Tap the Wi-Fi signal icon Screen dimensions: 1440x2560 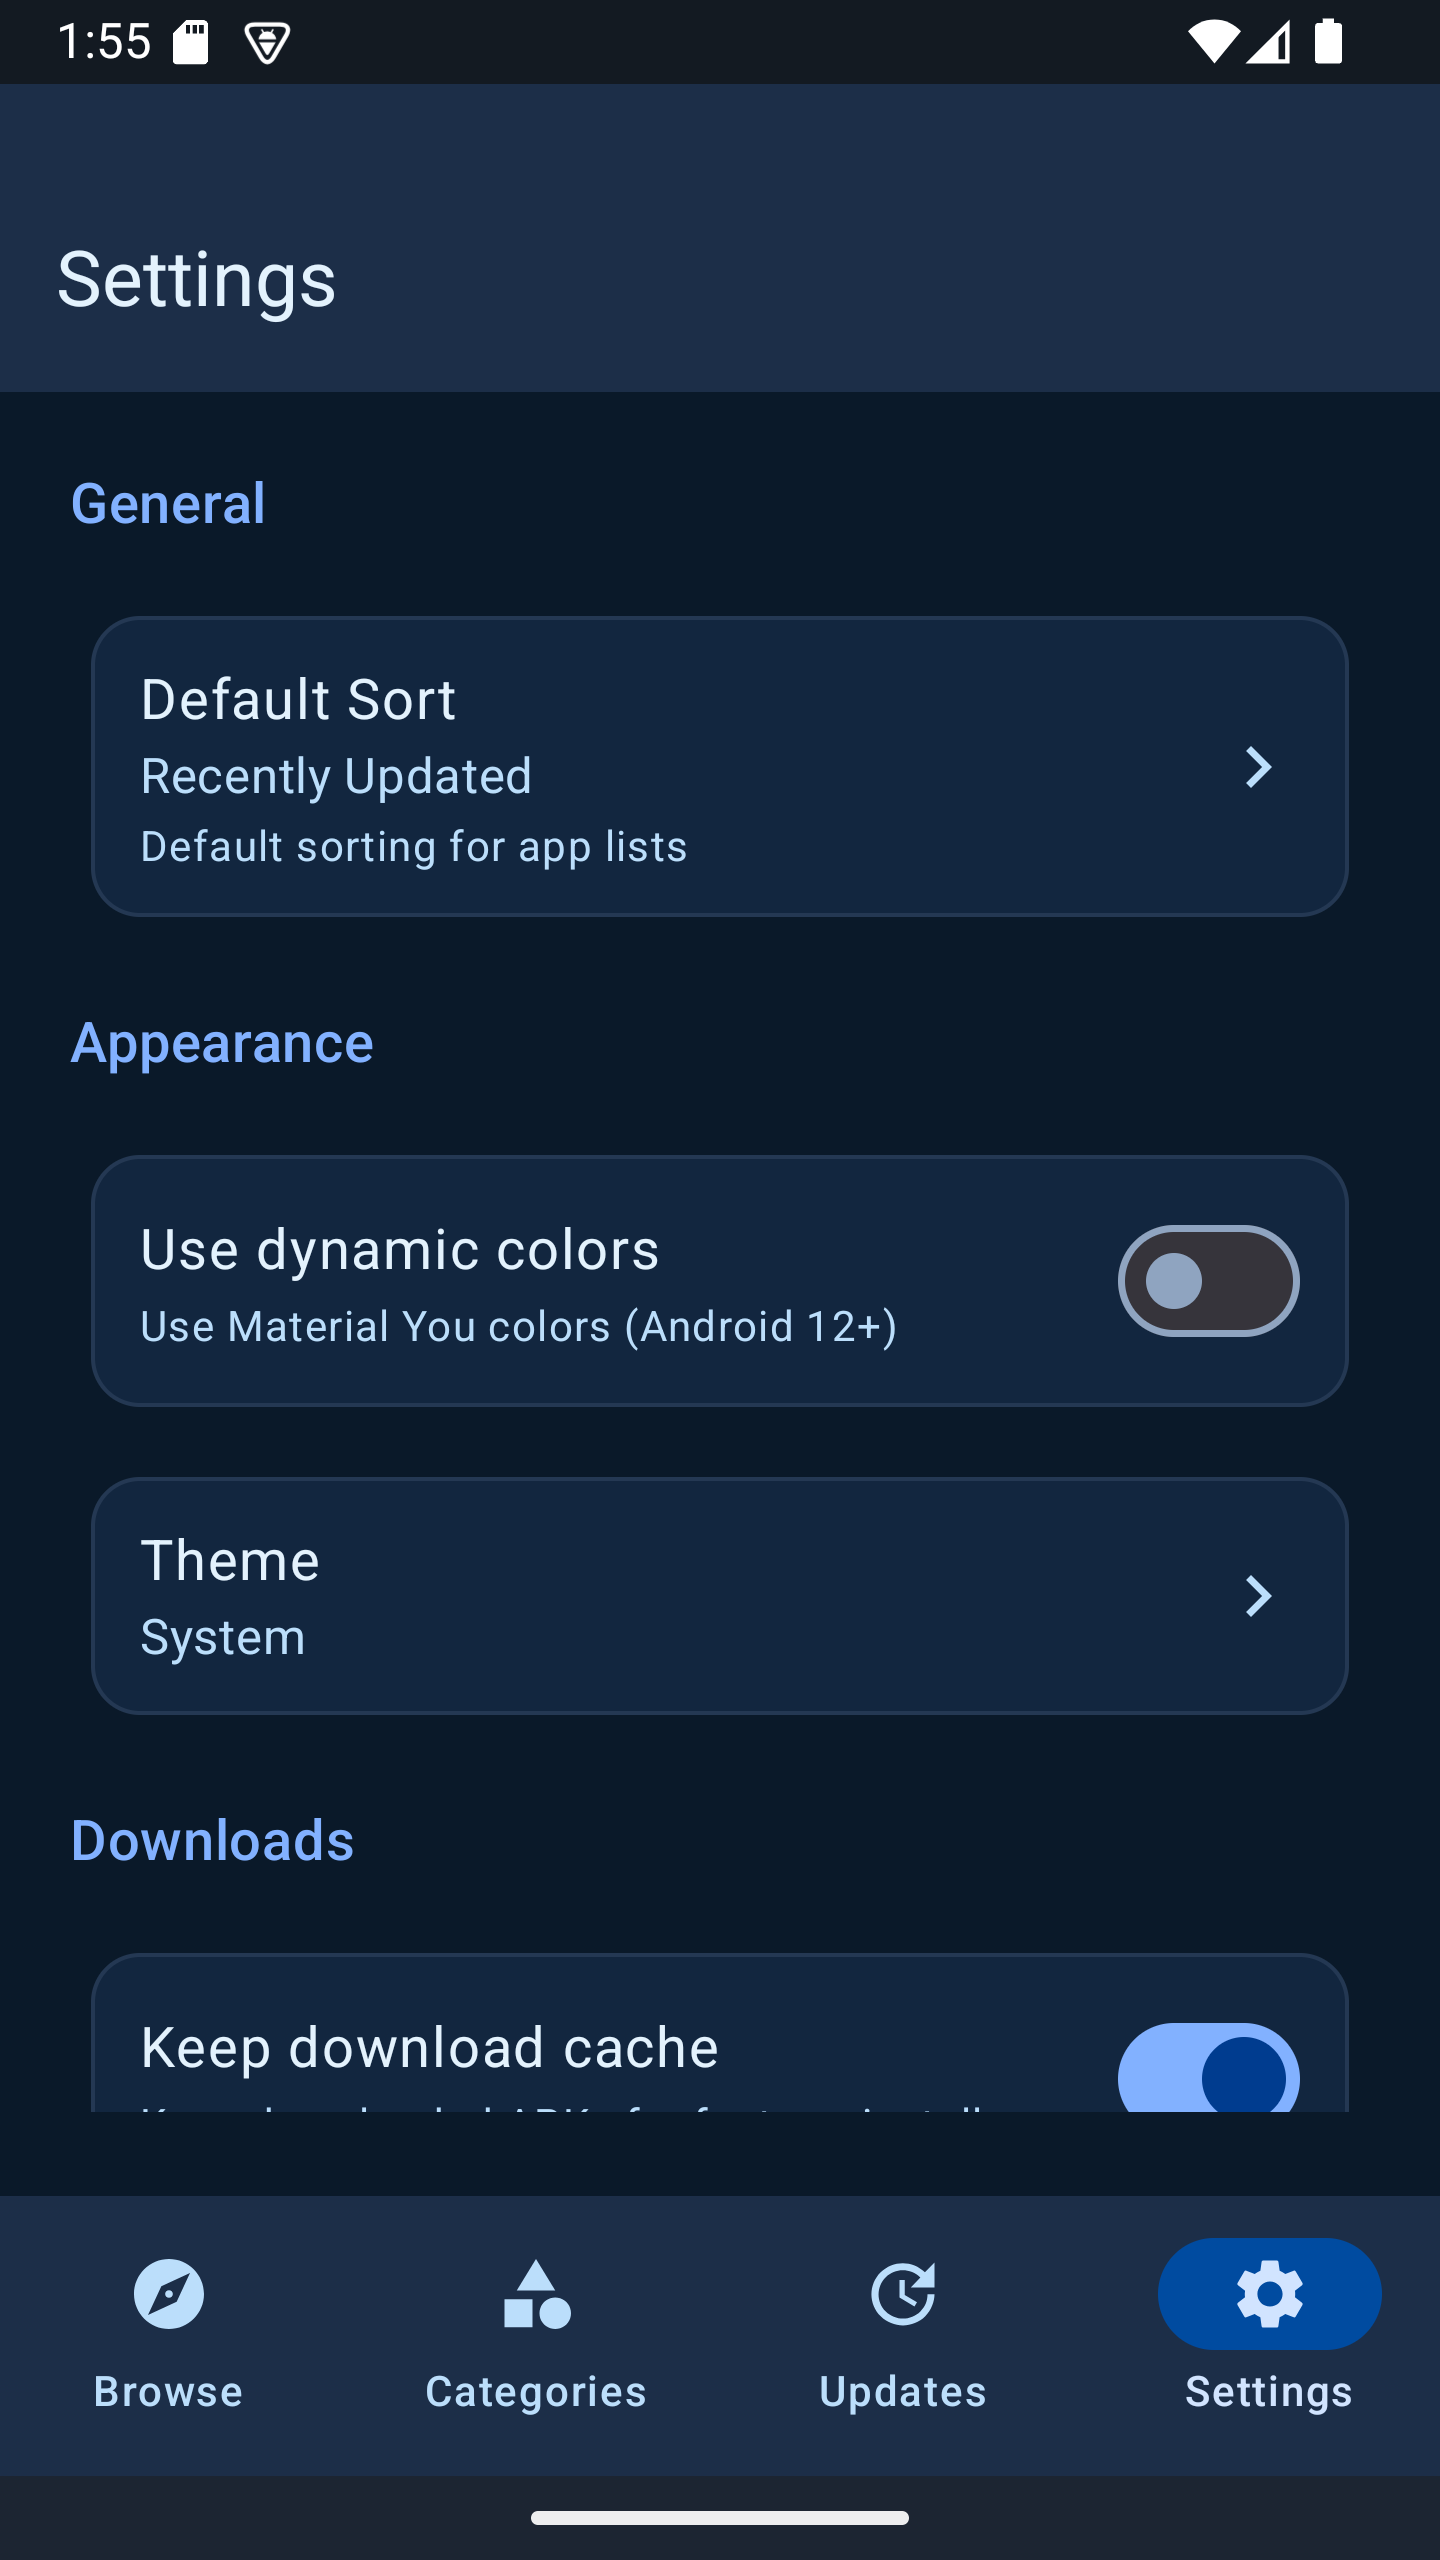(1212, 42)
